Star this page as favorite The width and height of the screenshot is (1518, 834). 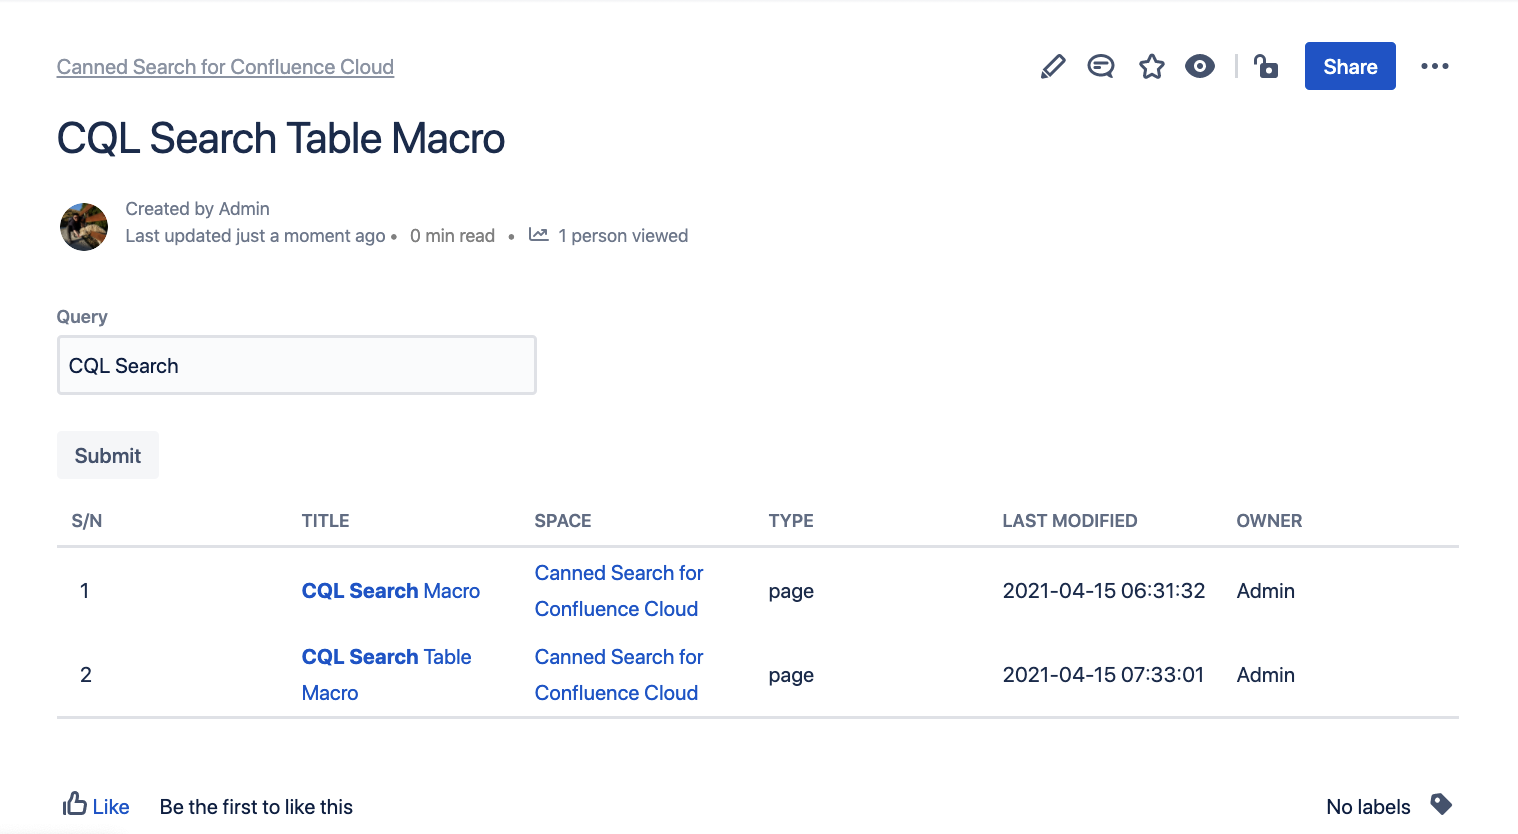click(1152, 67)
